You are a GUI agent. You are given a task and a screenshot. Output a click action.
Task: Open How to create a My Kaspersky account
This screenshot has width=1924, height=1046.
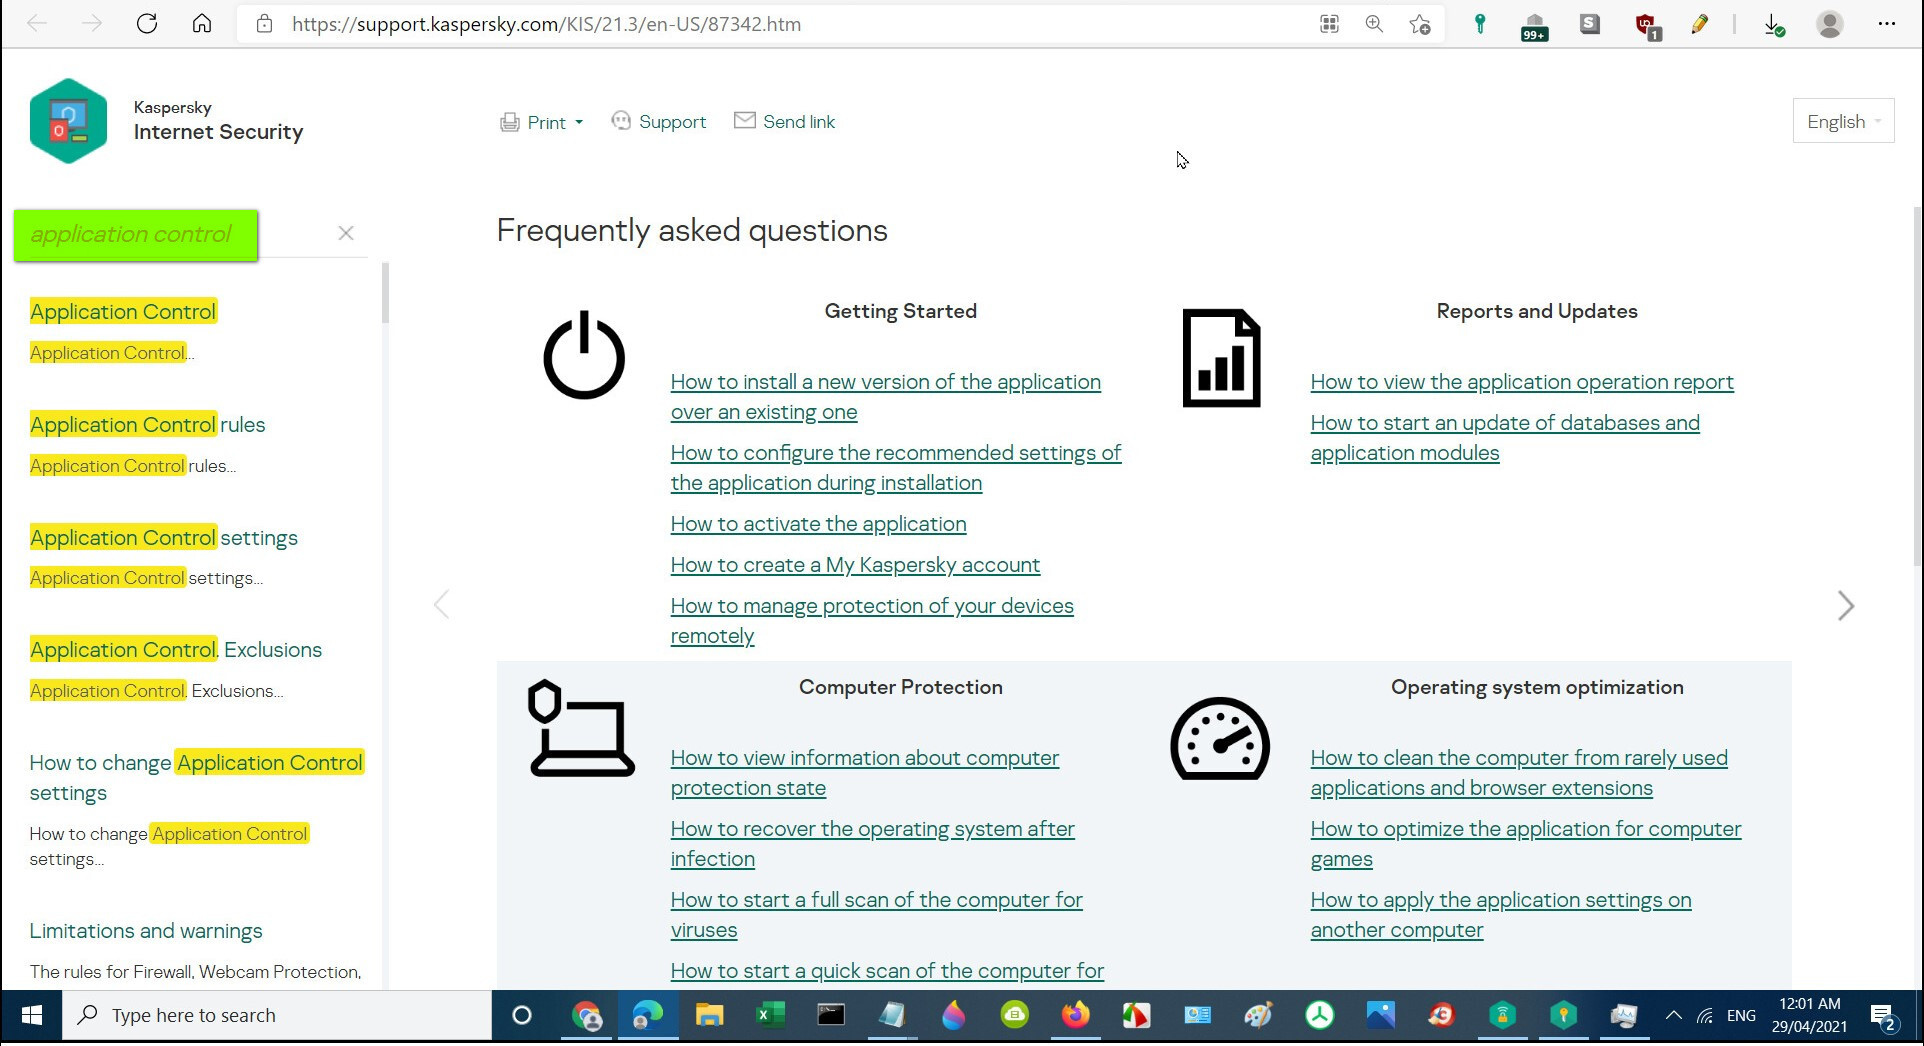[855, 565]
